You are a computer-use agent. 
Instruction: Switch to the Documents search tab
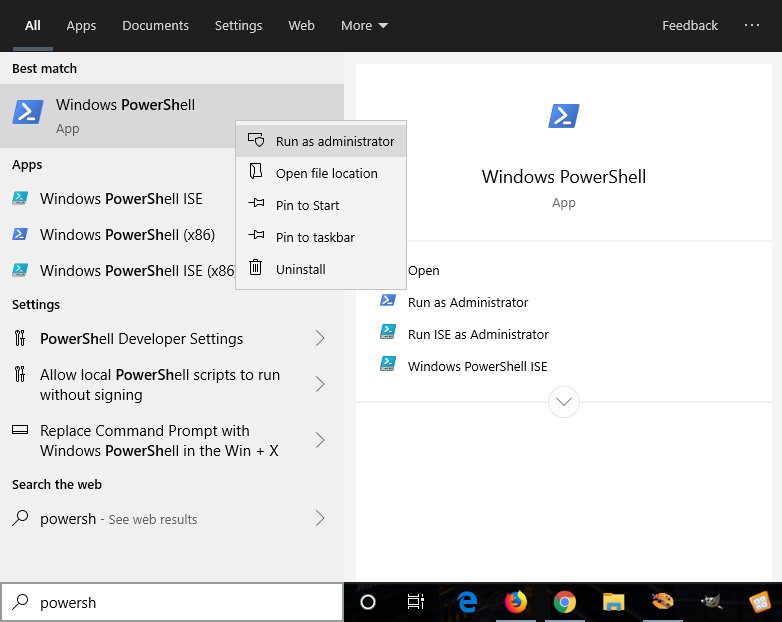tap(155, 25)
